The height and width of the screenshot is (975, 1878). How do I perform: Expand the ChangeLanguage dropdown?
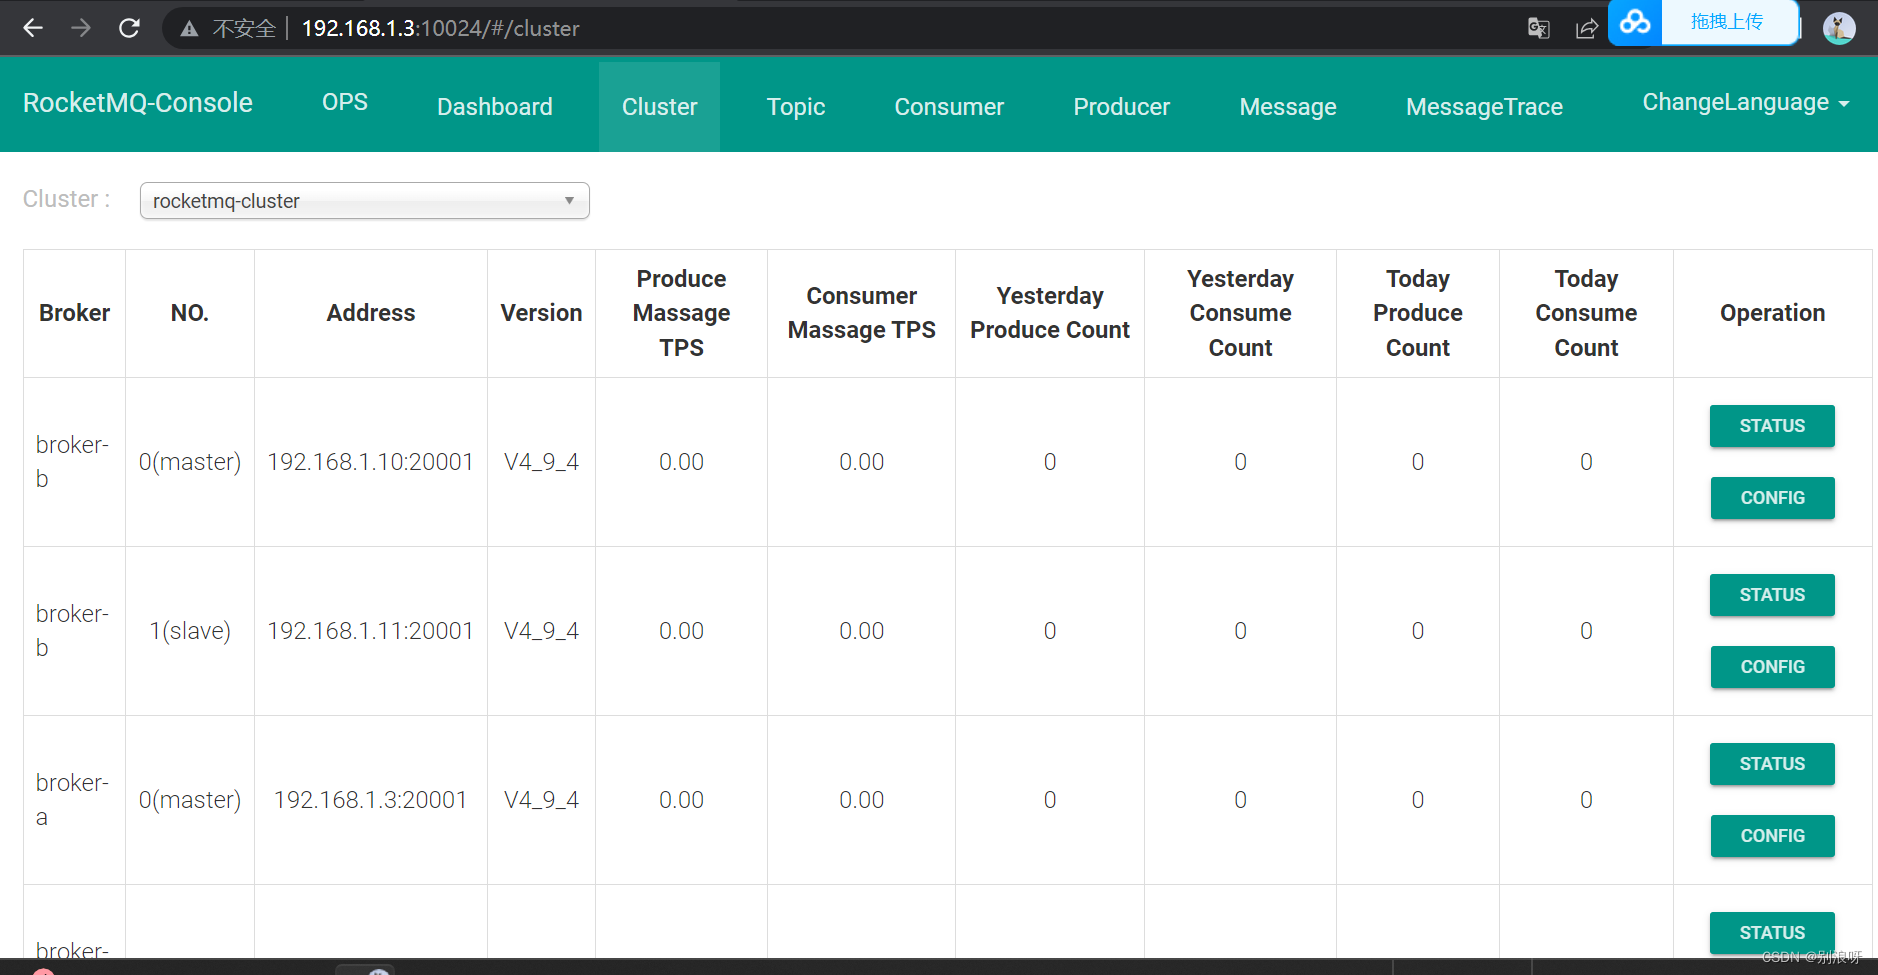(x=1745, y=102)
